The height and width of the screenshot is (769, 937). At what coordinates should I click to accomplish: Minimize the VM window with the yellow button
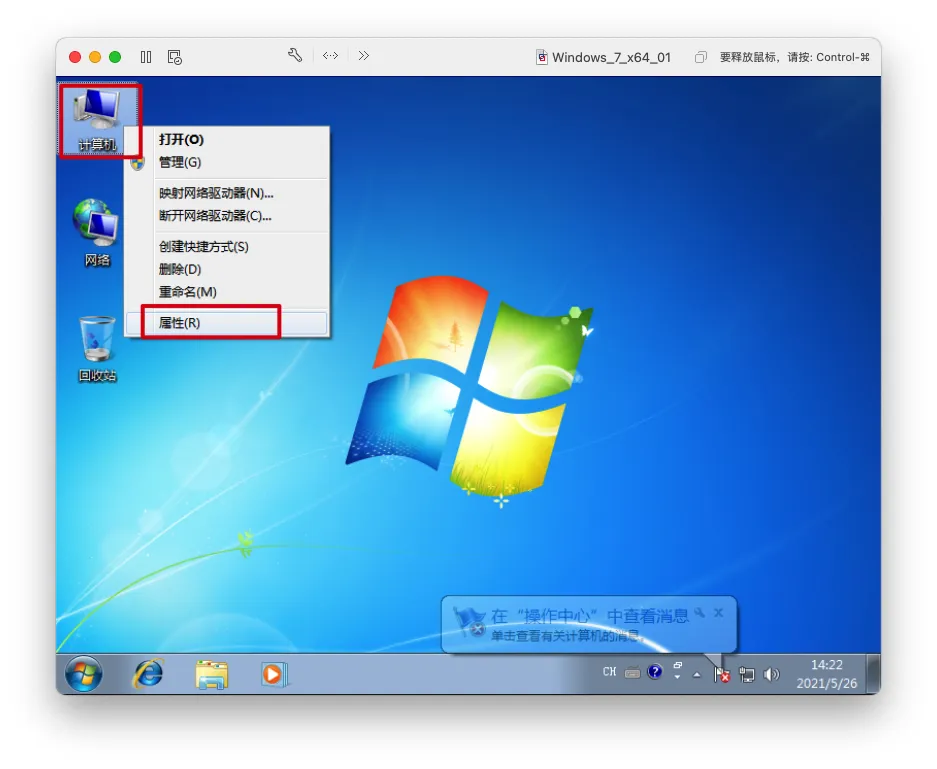(x=95, y=57)
